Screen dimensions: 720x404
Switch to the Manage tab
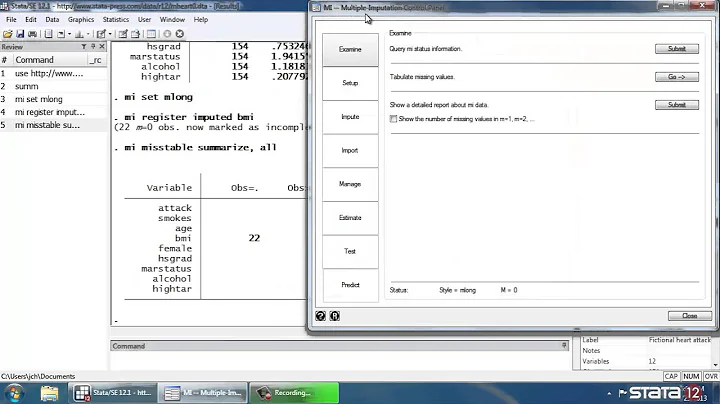tap(350, 184)
